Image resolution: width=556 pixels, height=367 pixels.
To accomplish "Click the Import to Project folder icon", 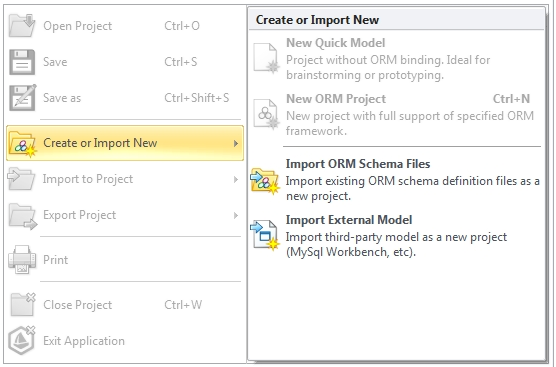I will 21,179.
